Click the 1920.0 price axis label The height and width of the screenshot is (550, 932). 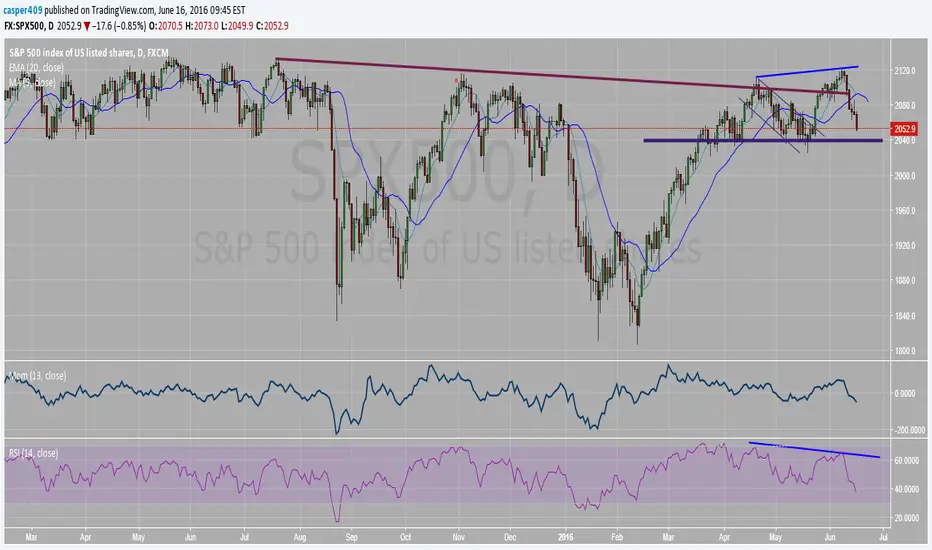[x=905, y=246]
